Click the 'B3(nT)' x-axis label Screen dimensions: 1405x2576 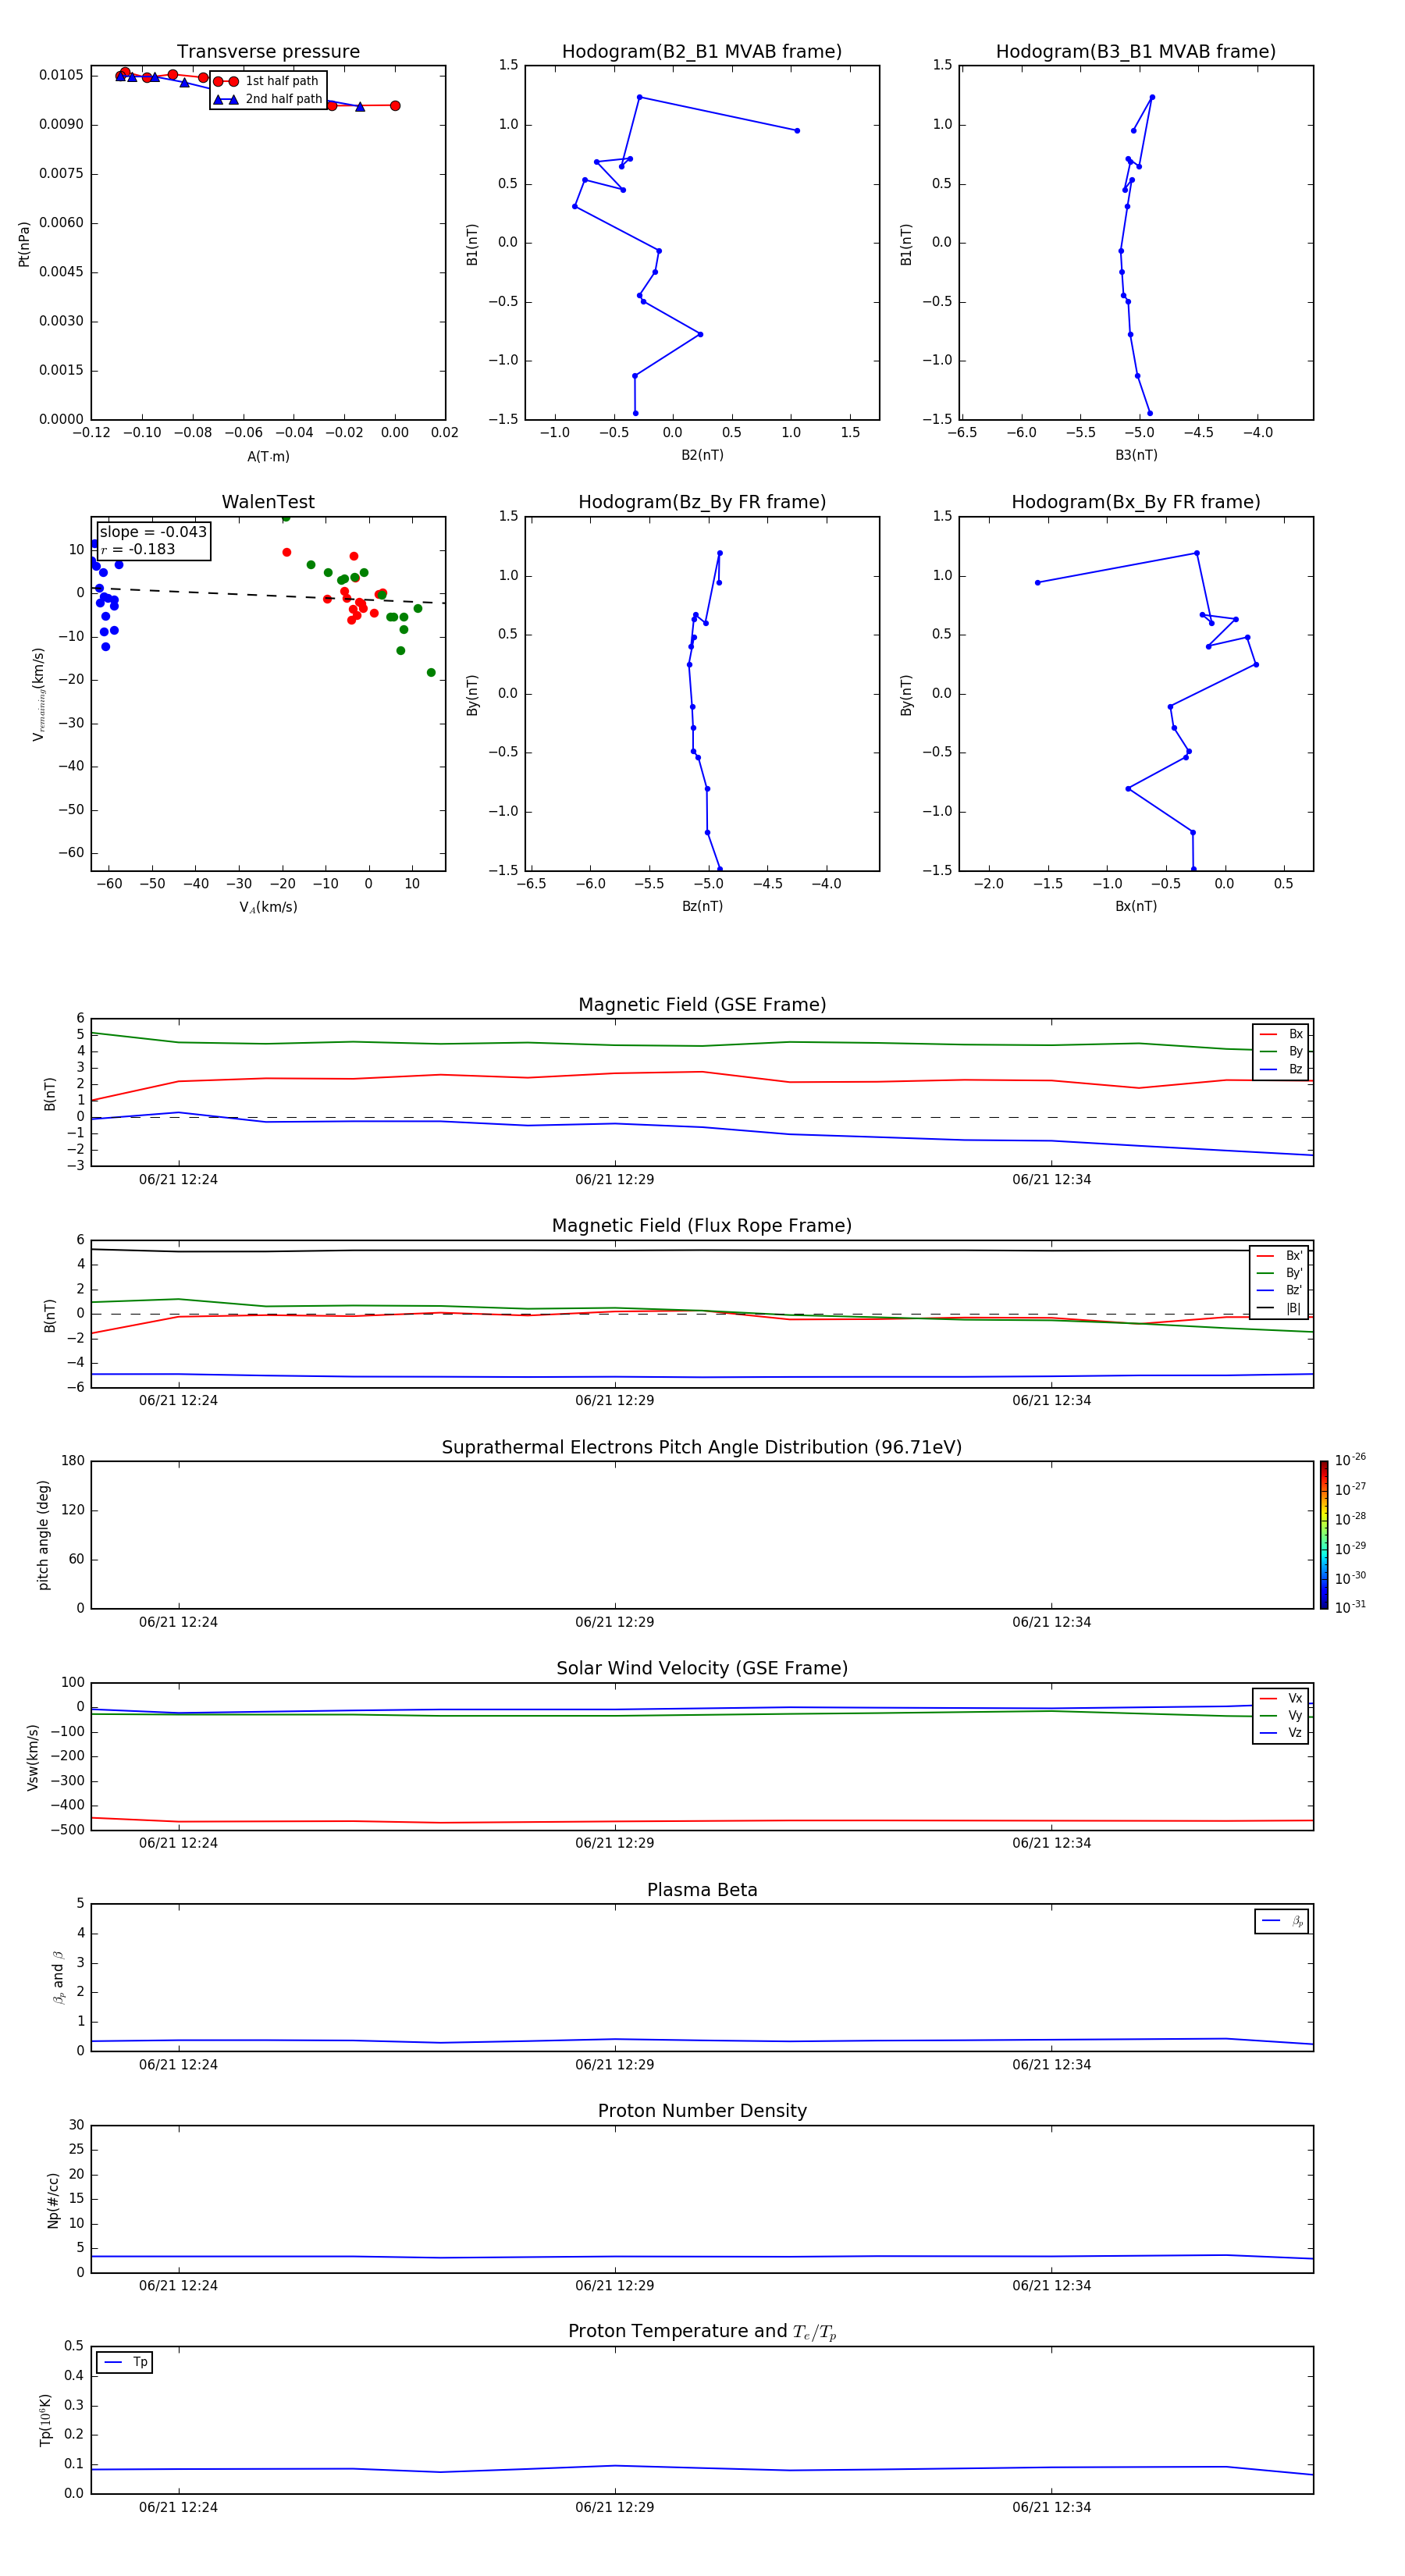[x=1136, y=455]
